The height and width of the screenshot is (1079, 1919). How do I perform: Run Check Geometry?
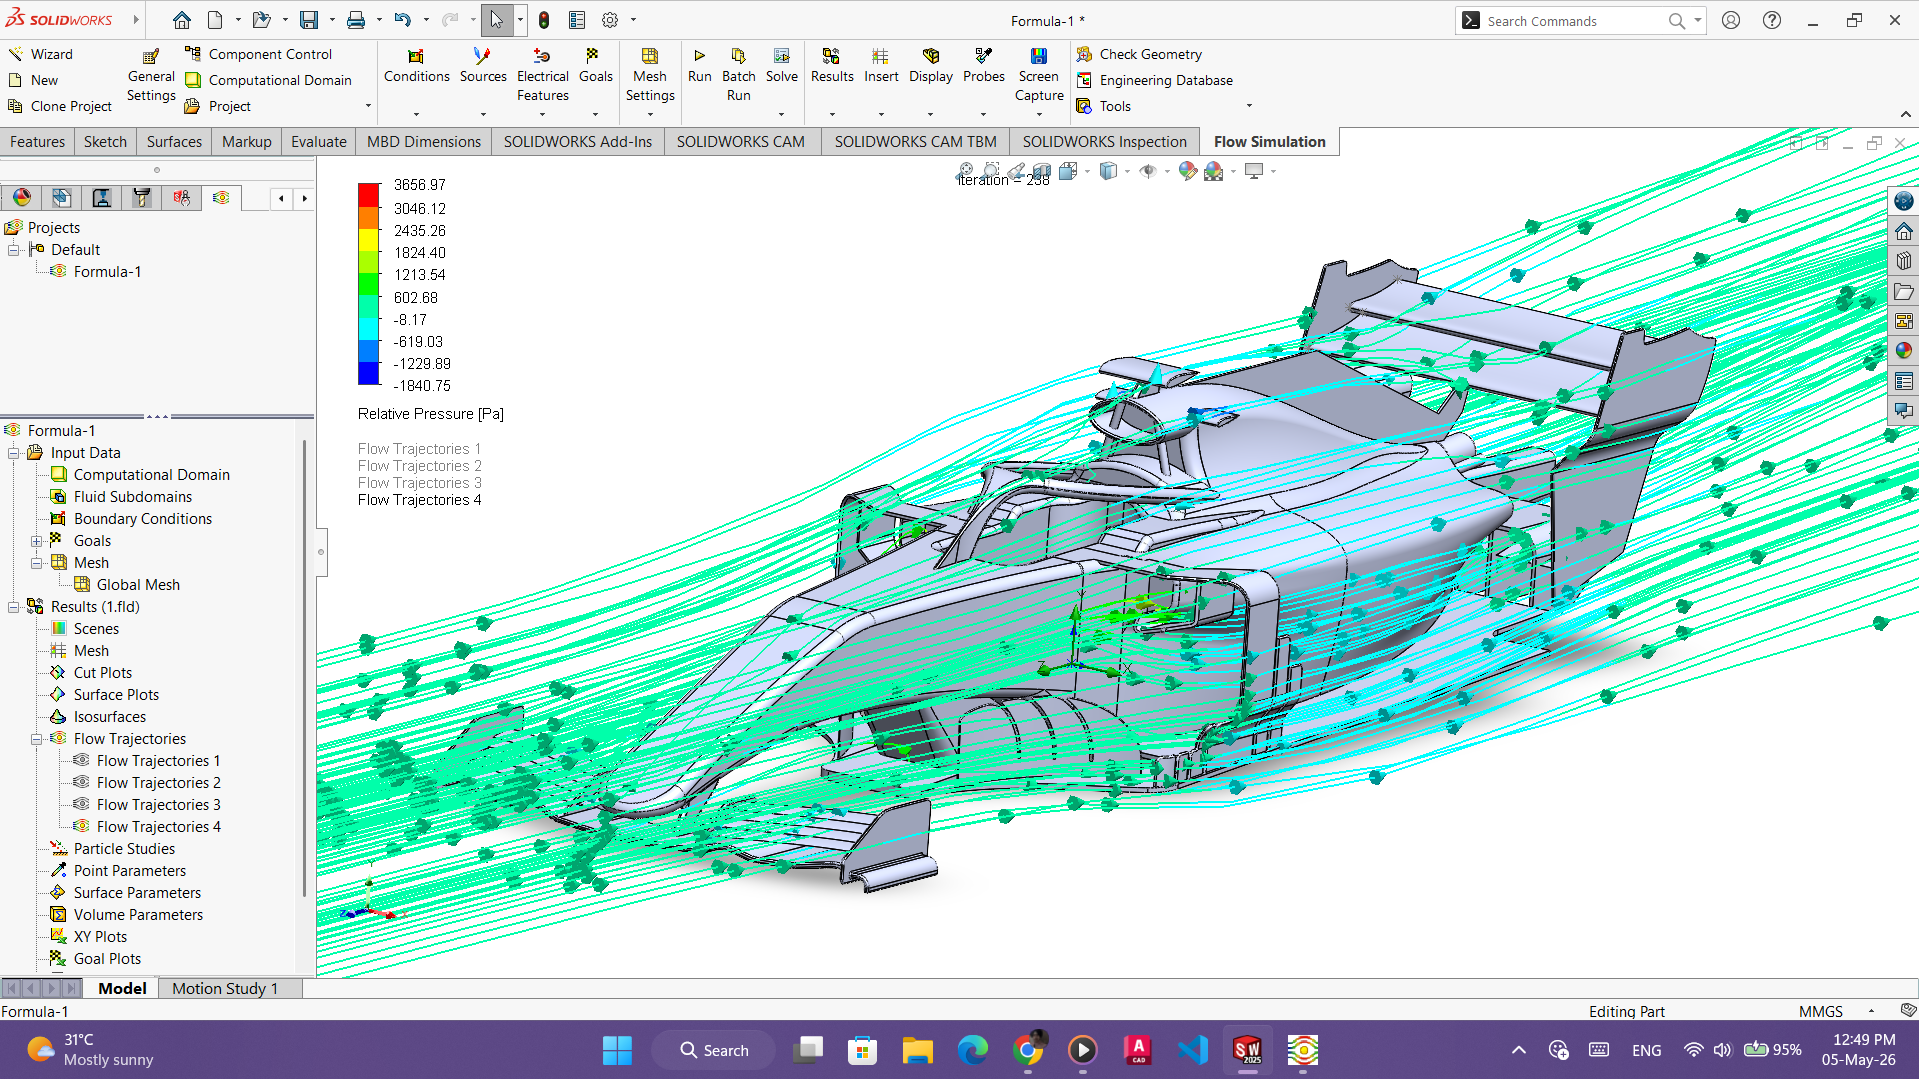click(1139, 54)
